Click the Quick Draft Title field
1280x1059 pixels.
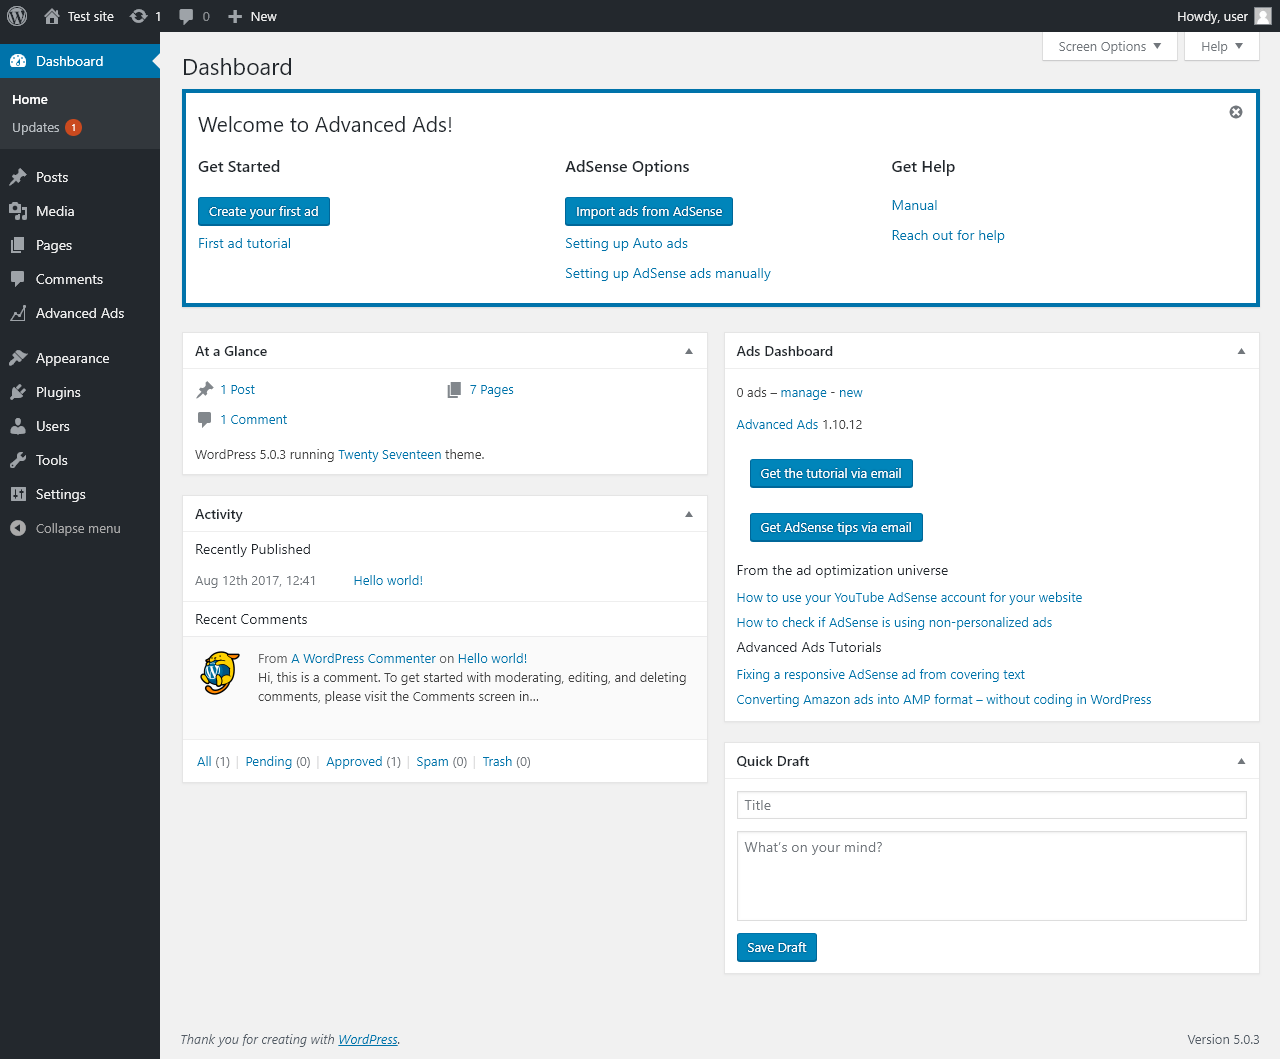coord(991,805)
